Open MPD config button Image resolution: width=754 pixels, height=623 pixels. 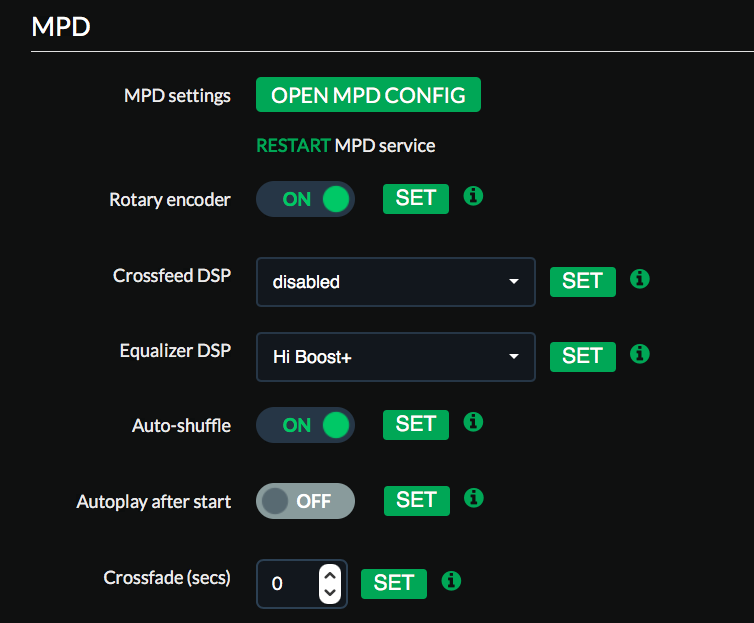click(368, 95)
